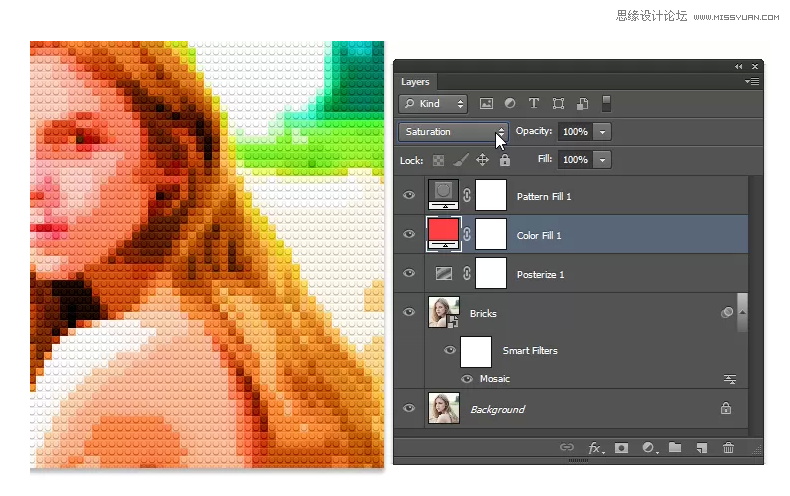Collapse the panel with double arrows

pyautogui.click(x=739, y=67)
